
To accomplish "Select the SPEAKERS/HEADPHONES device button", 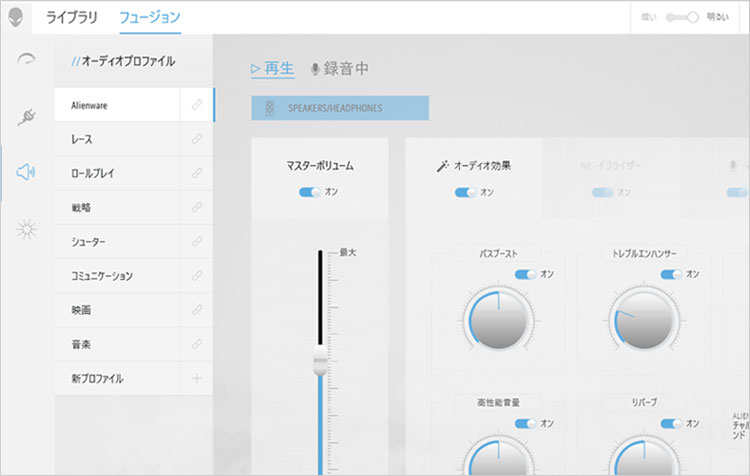I will coord(340,108).
